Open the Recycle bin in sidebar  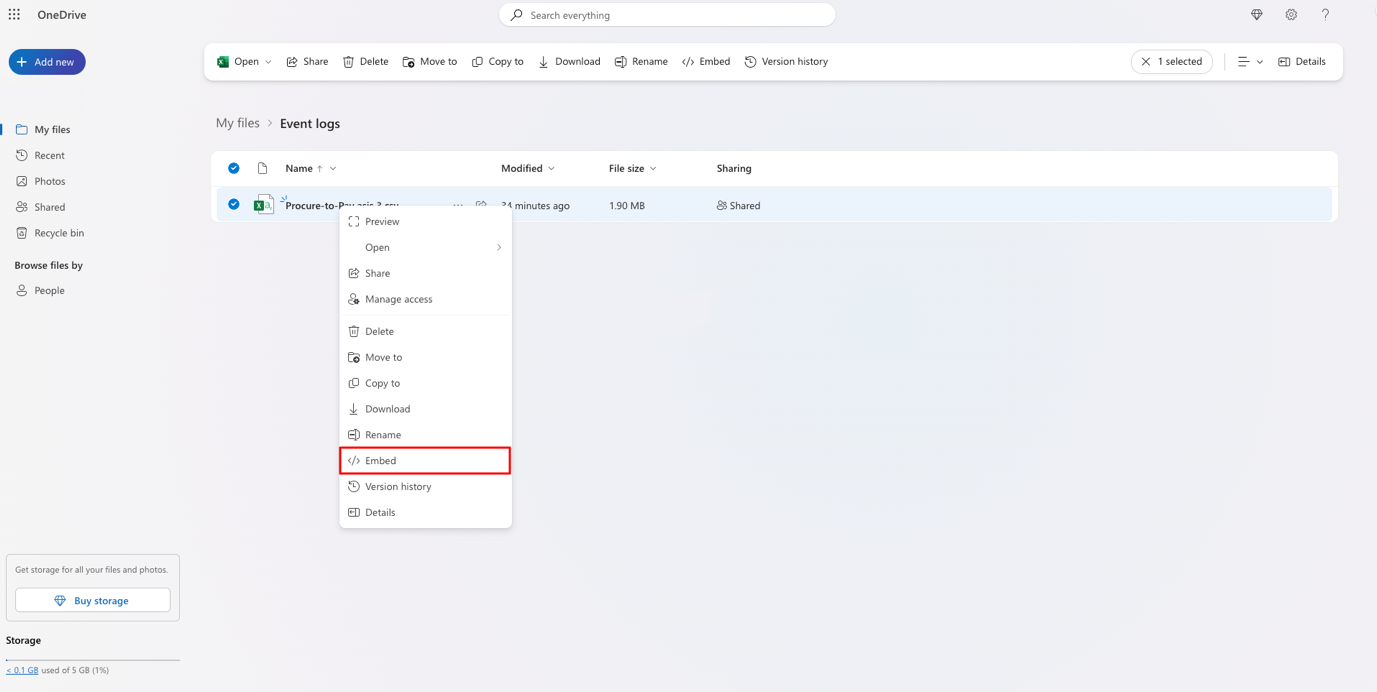pos(59,233)
